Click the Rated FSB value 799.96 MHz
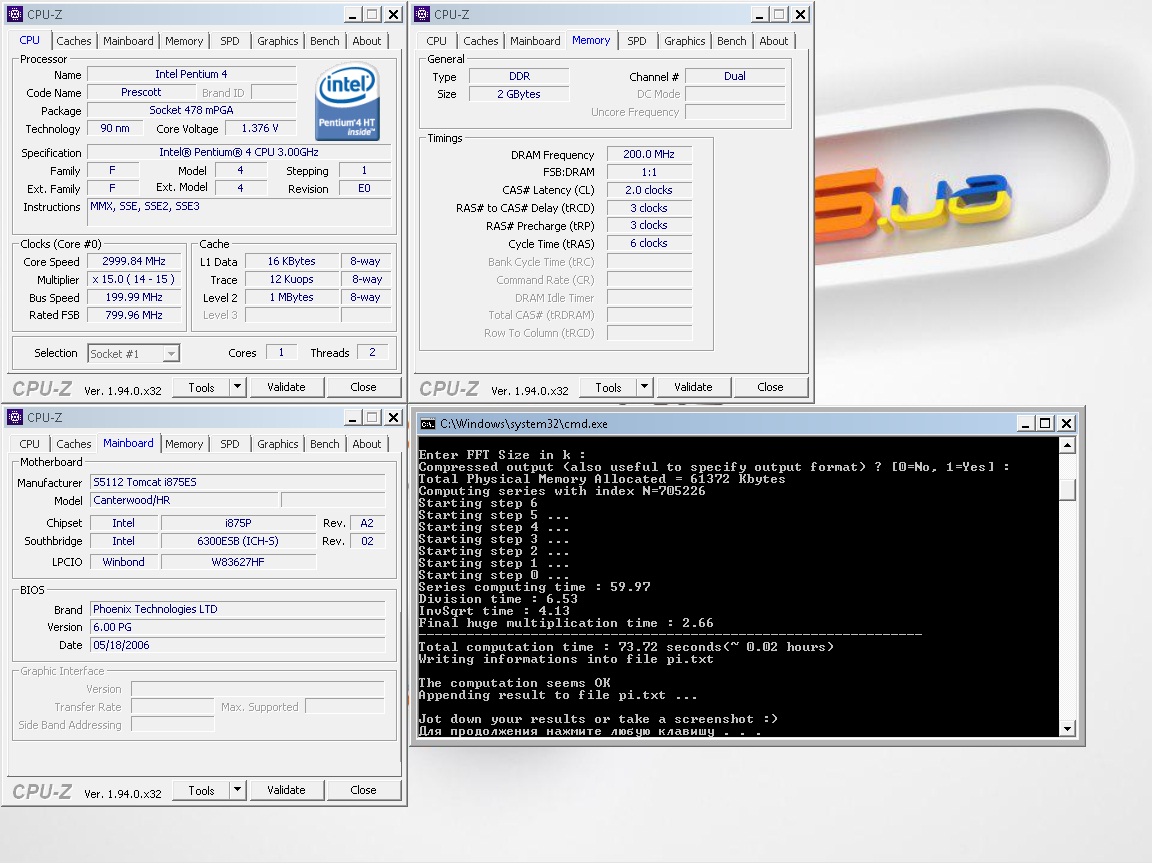The height and width of the screenshot is (864, 1152). pos(134,315)
